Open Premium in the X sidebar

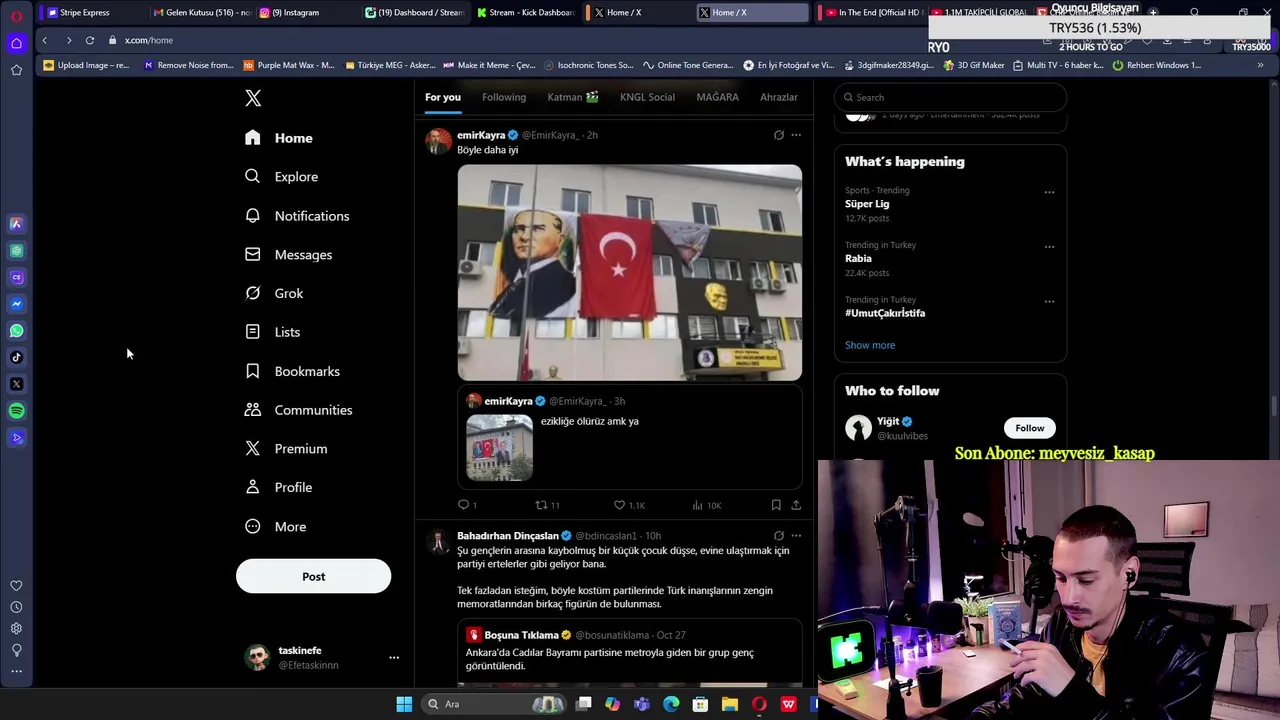click(x=285, y=449)
